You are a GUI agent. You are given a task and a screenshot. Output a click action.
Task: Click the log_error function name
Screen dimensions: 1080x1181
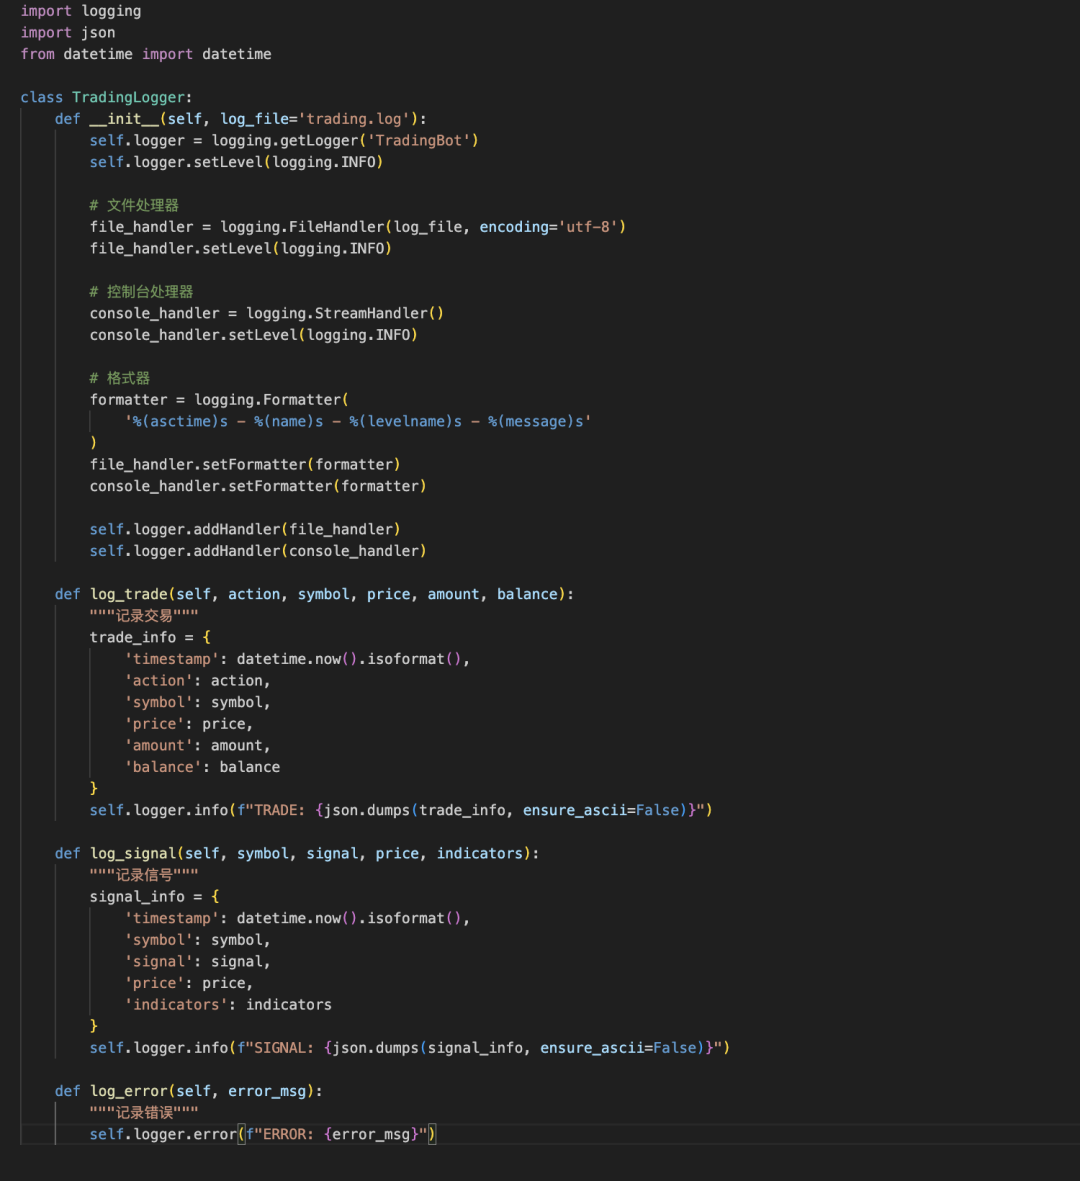pos(129,1091)
